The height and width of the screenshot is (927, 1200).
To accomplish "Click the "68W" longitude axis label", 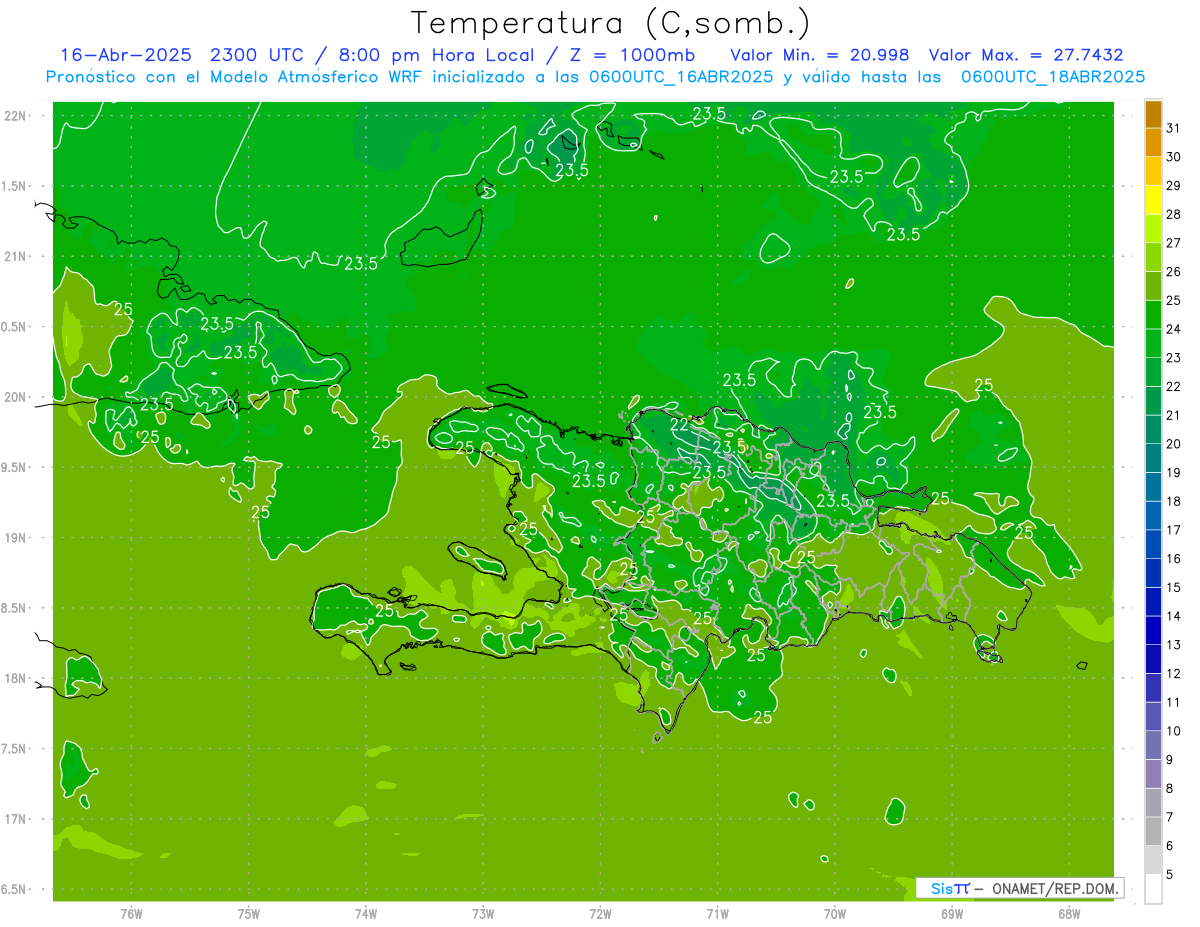I will point(1069,914).
